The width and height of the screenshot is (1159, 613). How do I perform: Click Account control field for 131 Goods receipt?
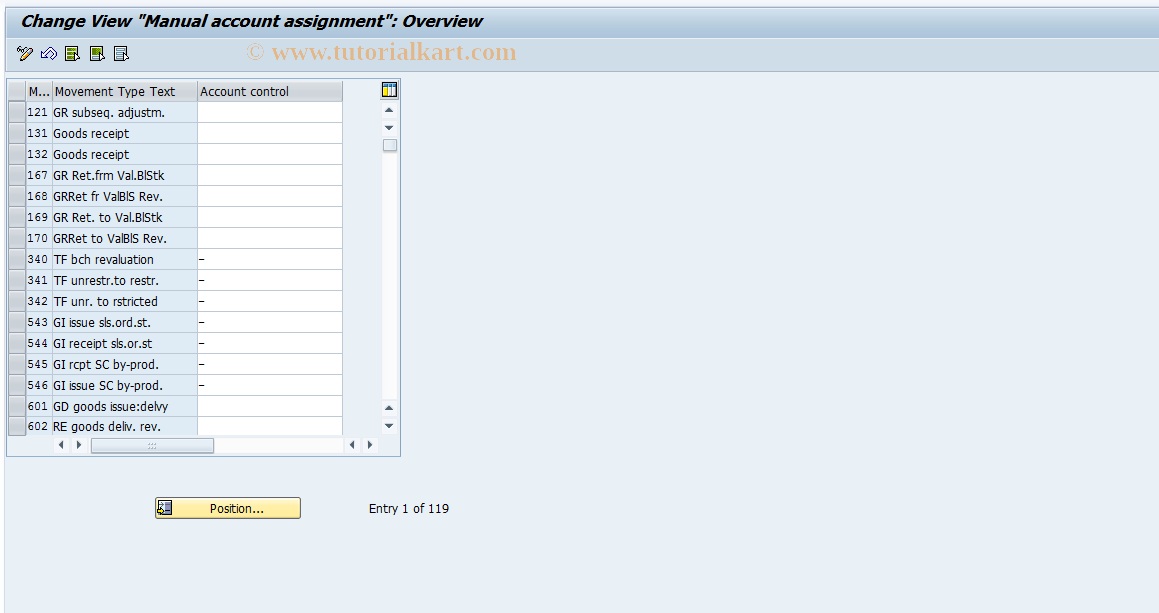pos(270,133)
